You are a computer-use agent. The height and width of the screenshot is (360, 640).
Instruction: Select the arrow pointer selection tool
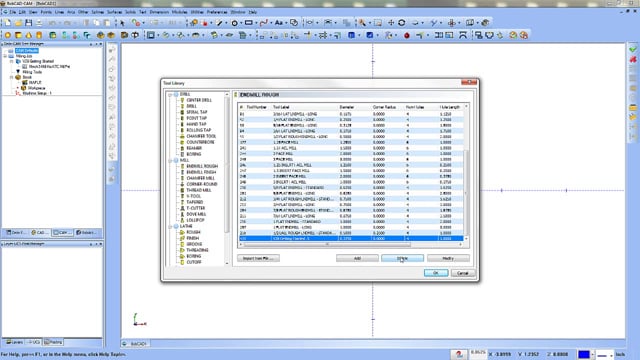coord(122,23)
